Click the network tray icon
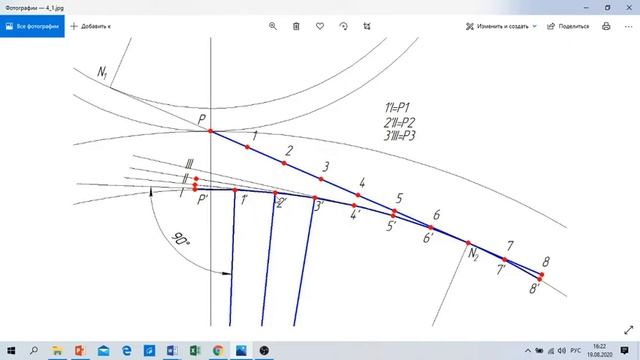640x360 pixels. click(x=551, y=351)
